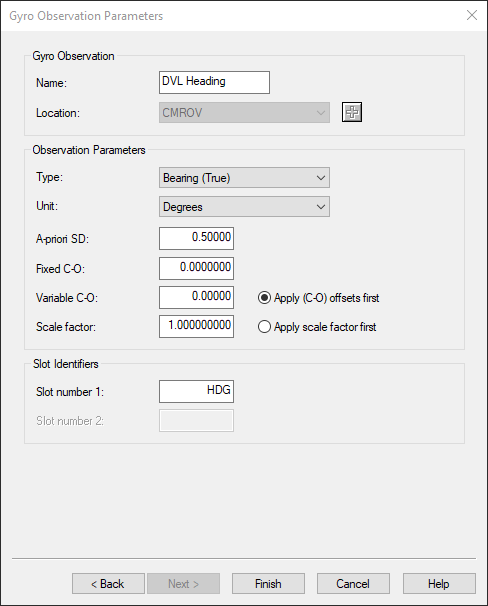Viewport: 488px width, 606px height.
Task: Click the greyed-out Next button
Action: pyautogui.click(x=184, y=584)
